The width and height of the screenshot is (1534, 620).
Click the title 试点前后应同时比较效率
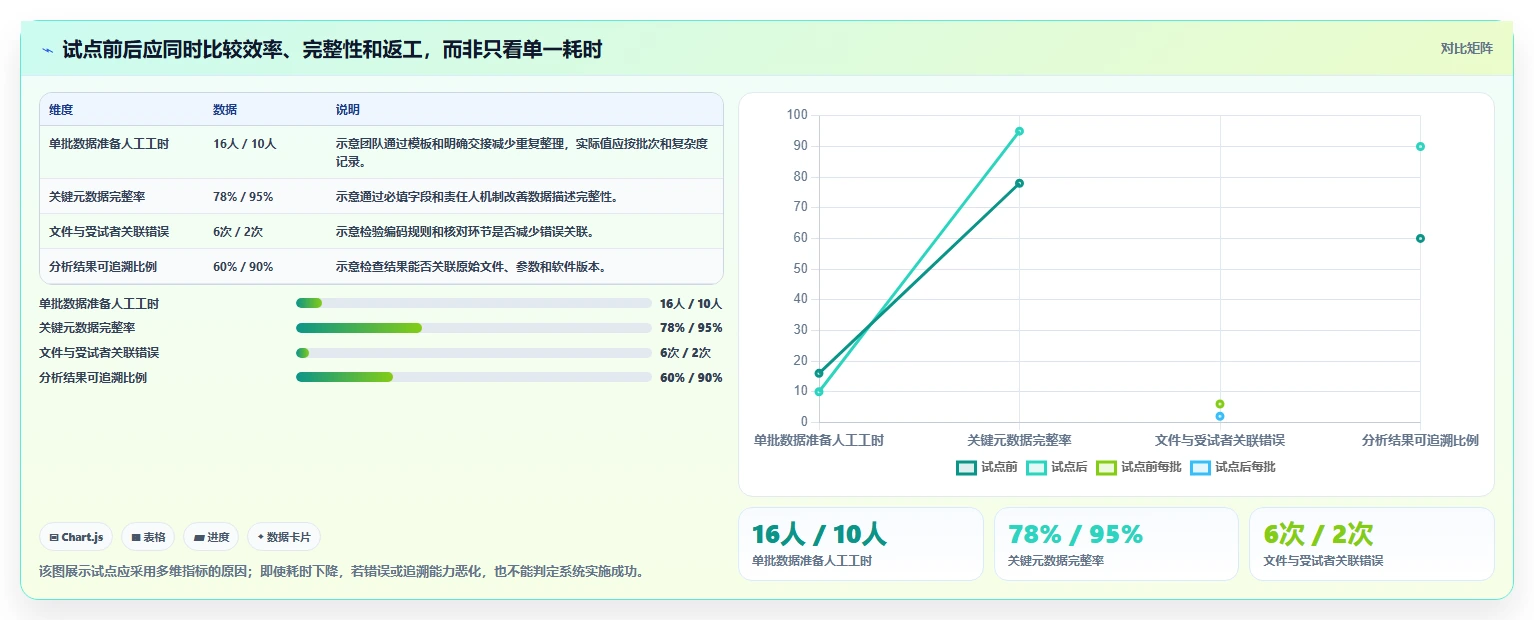click(332, 49)
